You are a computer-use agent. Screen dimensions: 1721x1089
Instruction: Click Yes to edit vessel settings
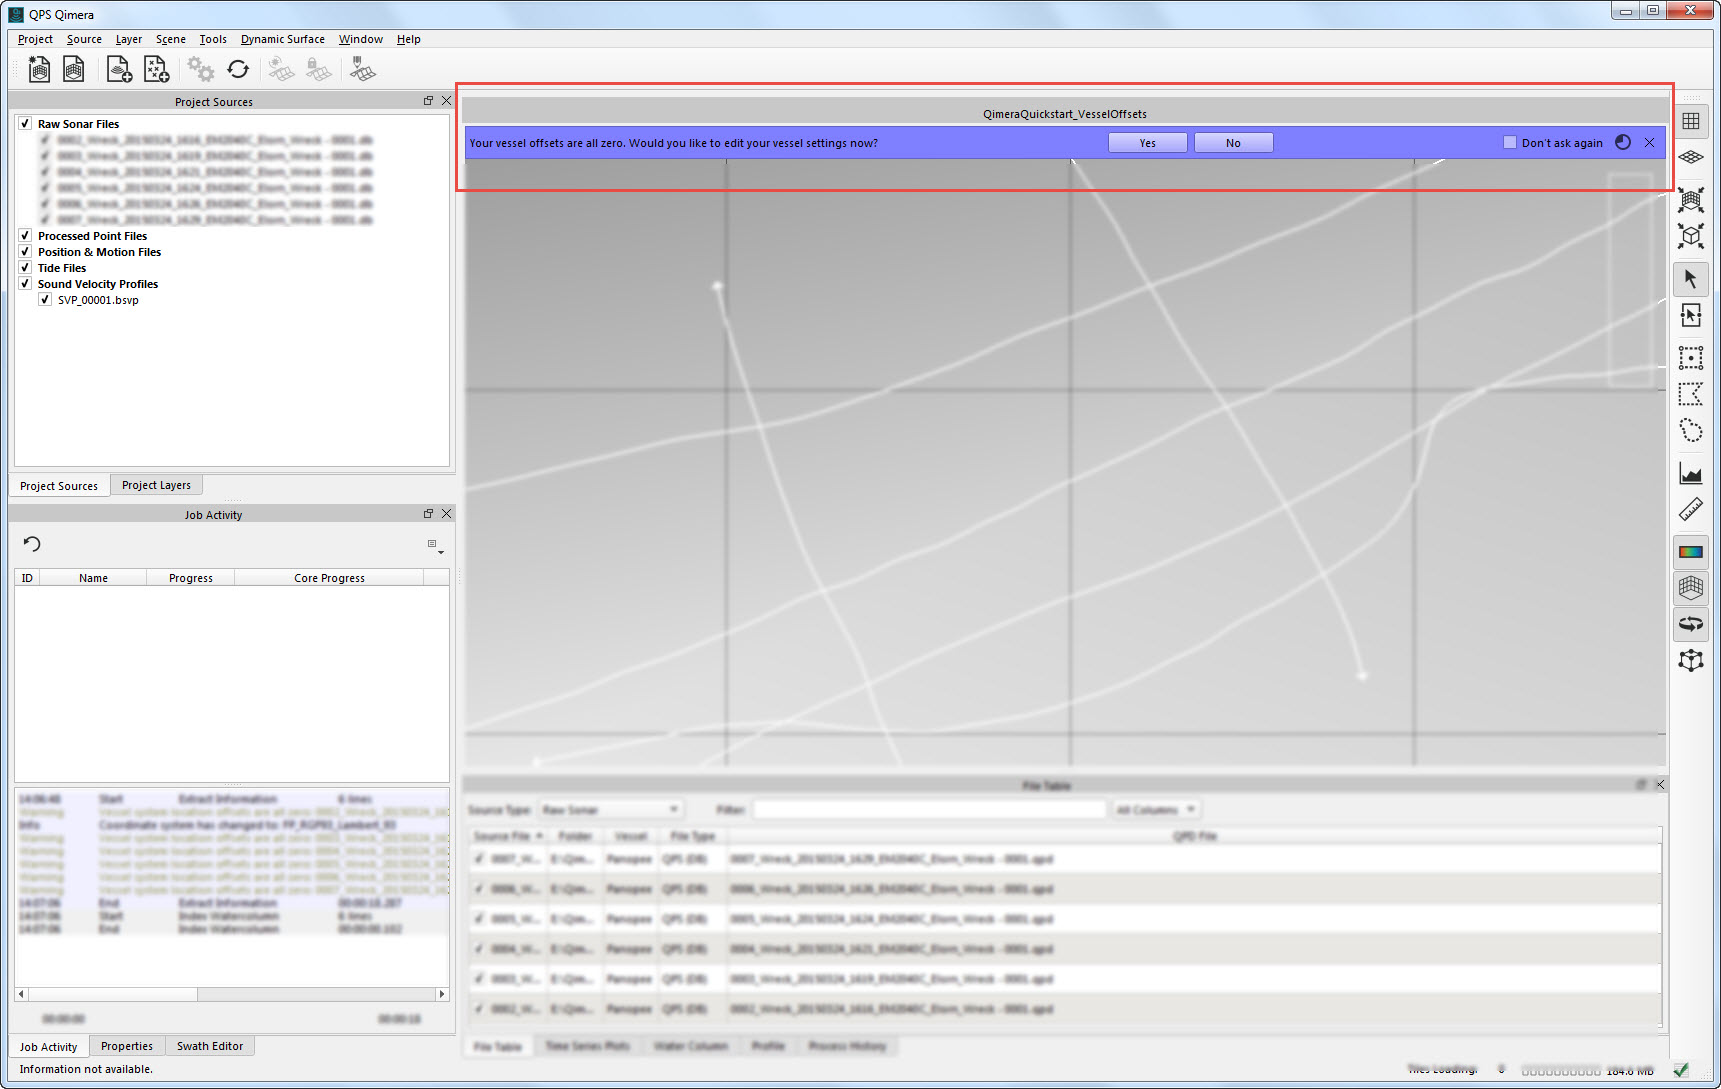(1147, 143)
